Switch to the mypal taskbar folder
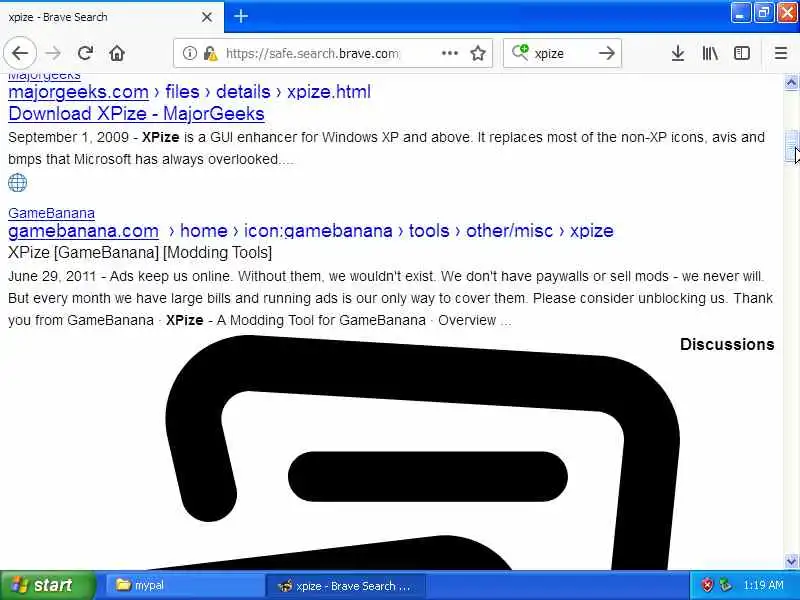Viewport: 800px width, 600px height. [184, 585]
